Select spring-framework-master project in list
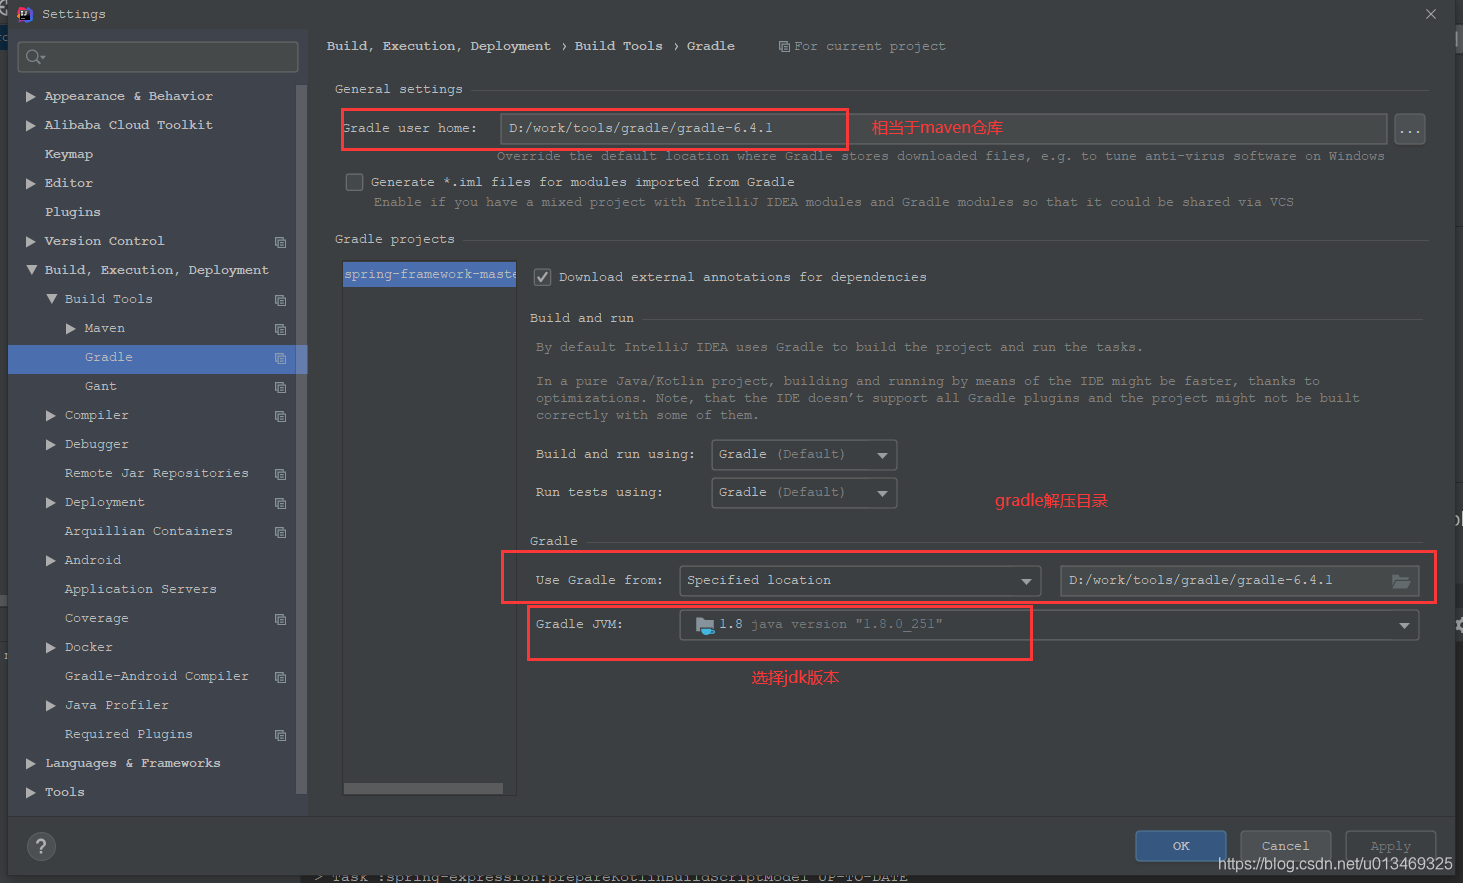The width and height of the screenshot is (1463, 883). [429, 274]
